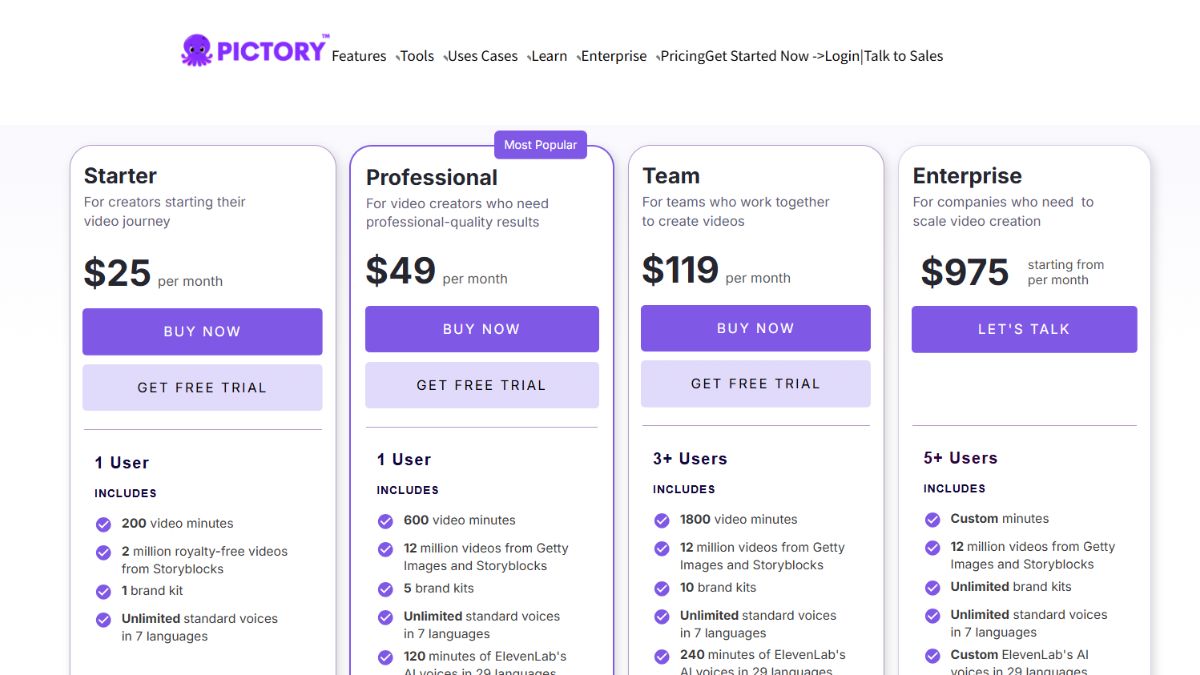Click the checkmark by 1 brand kit
The image size is (1200, 675).
coord(103,591)
